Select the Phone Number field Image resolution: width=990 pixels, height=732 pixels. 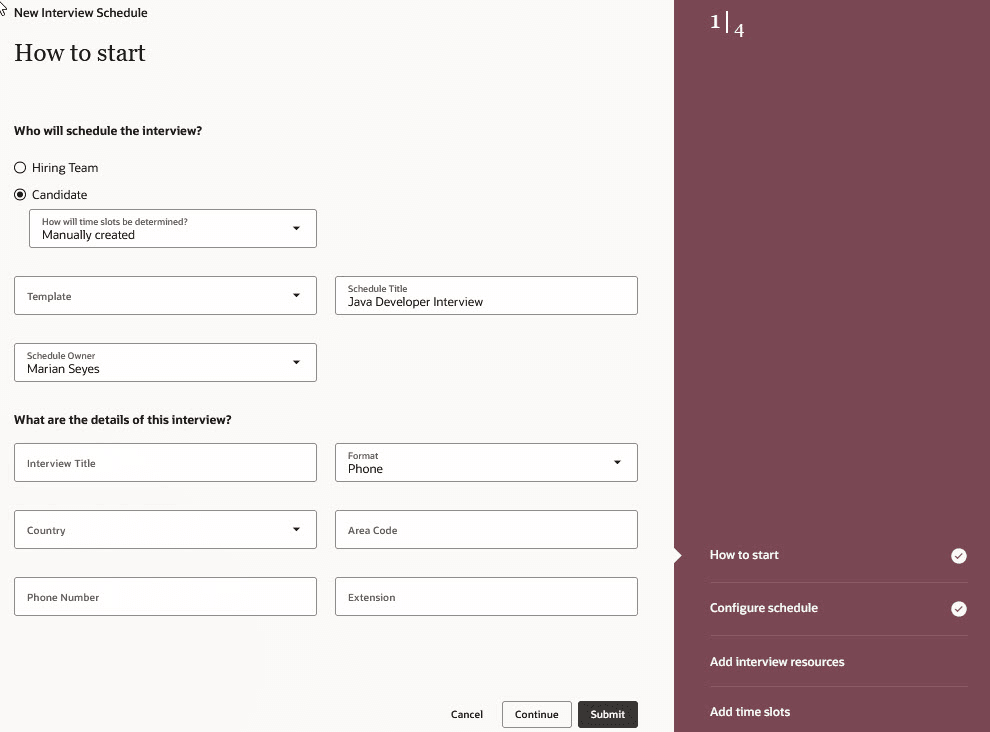click(165, 596)
